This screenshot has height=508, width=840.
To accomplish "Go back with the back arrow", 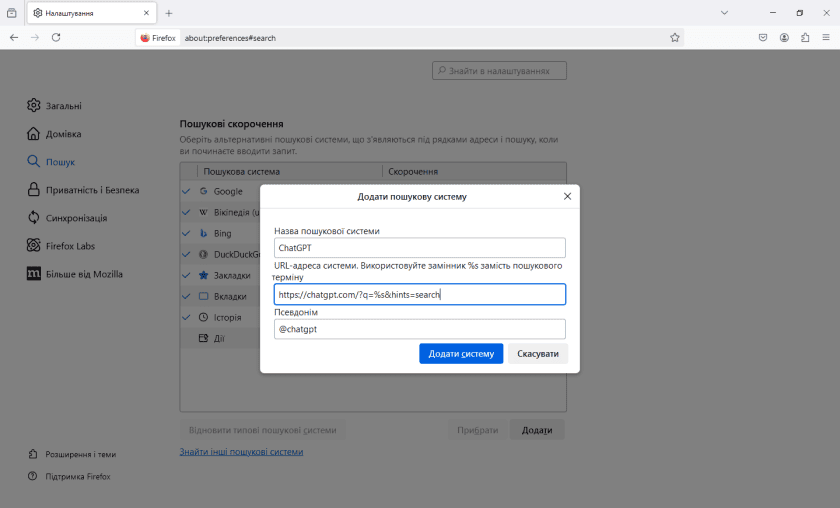I will 14,38.
